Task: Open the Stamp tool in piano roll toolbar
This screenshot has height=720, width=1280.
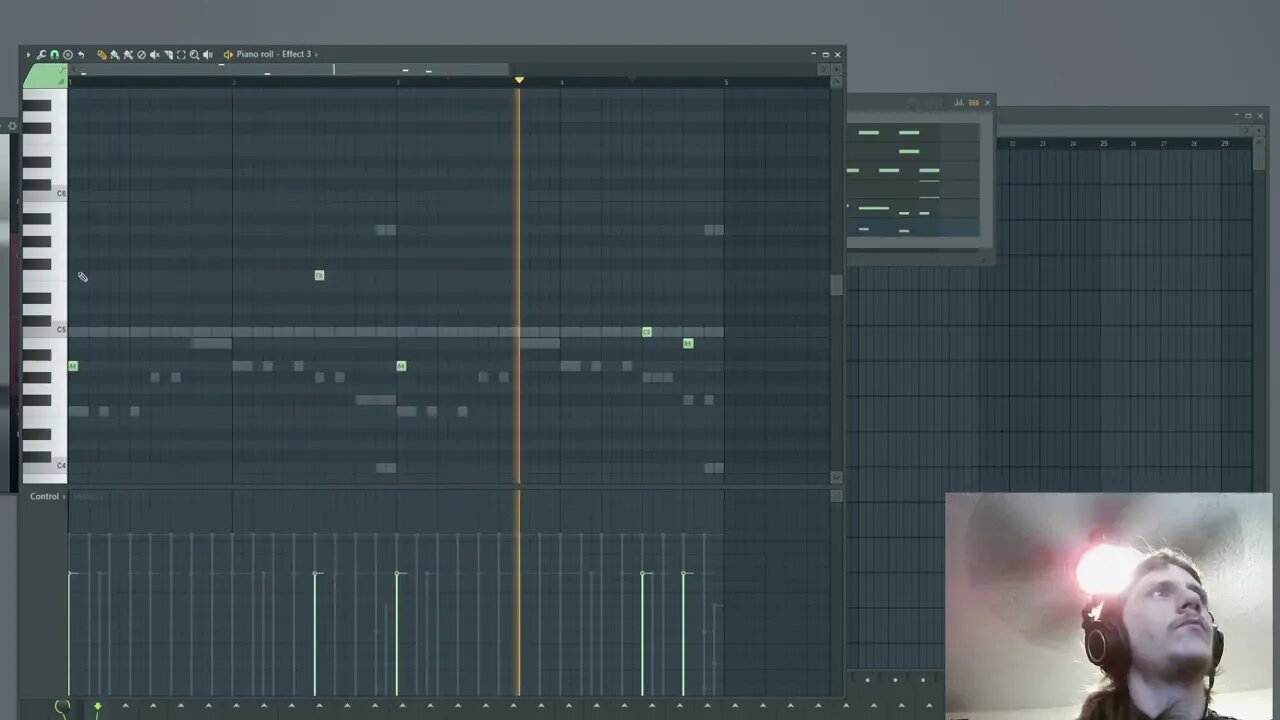Action: 67,54
